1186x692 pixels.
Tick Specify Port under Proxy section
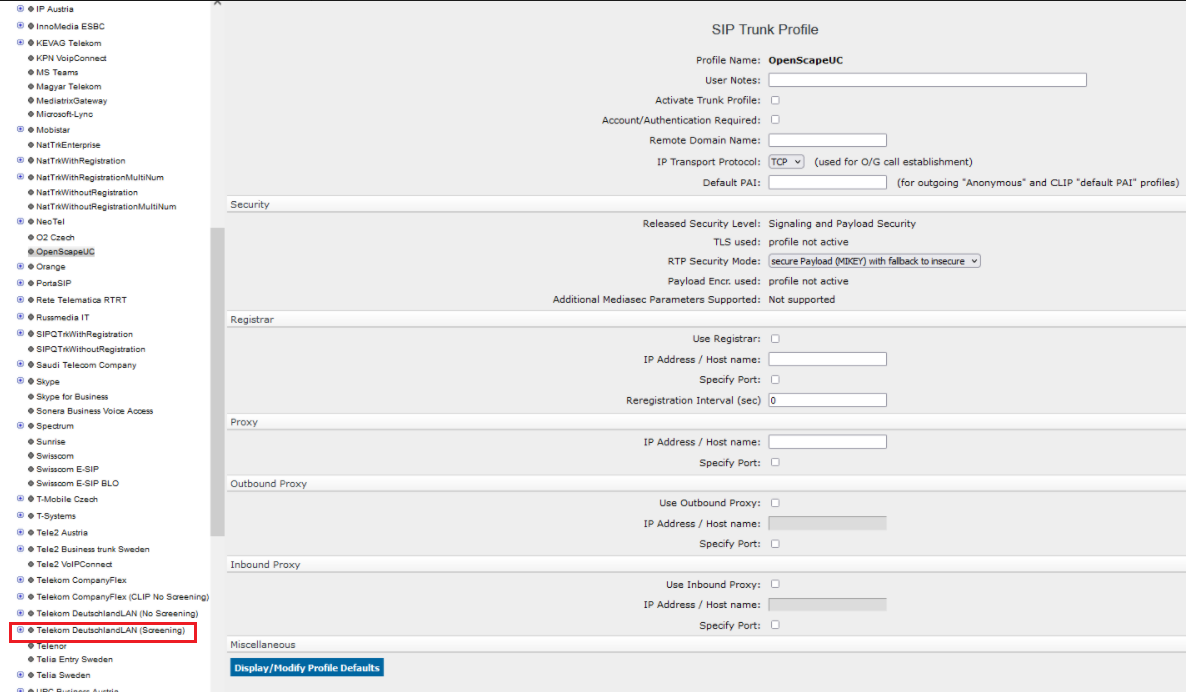[775, 462]
